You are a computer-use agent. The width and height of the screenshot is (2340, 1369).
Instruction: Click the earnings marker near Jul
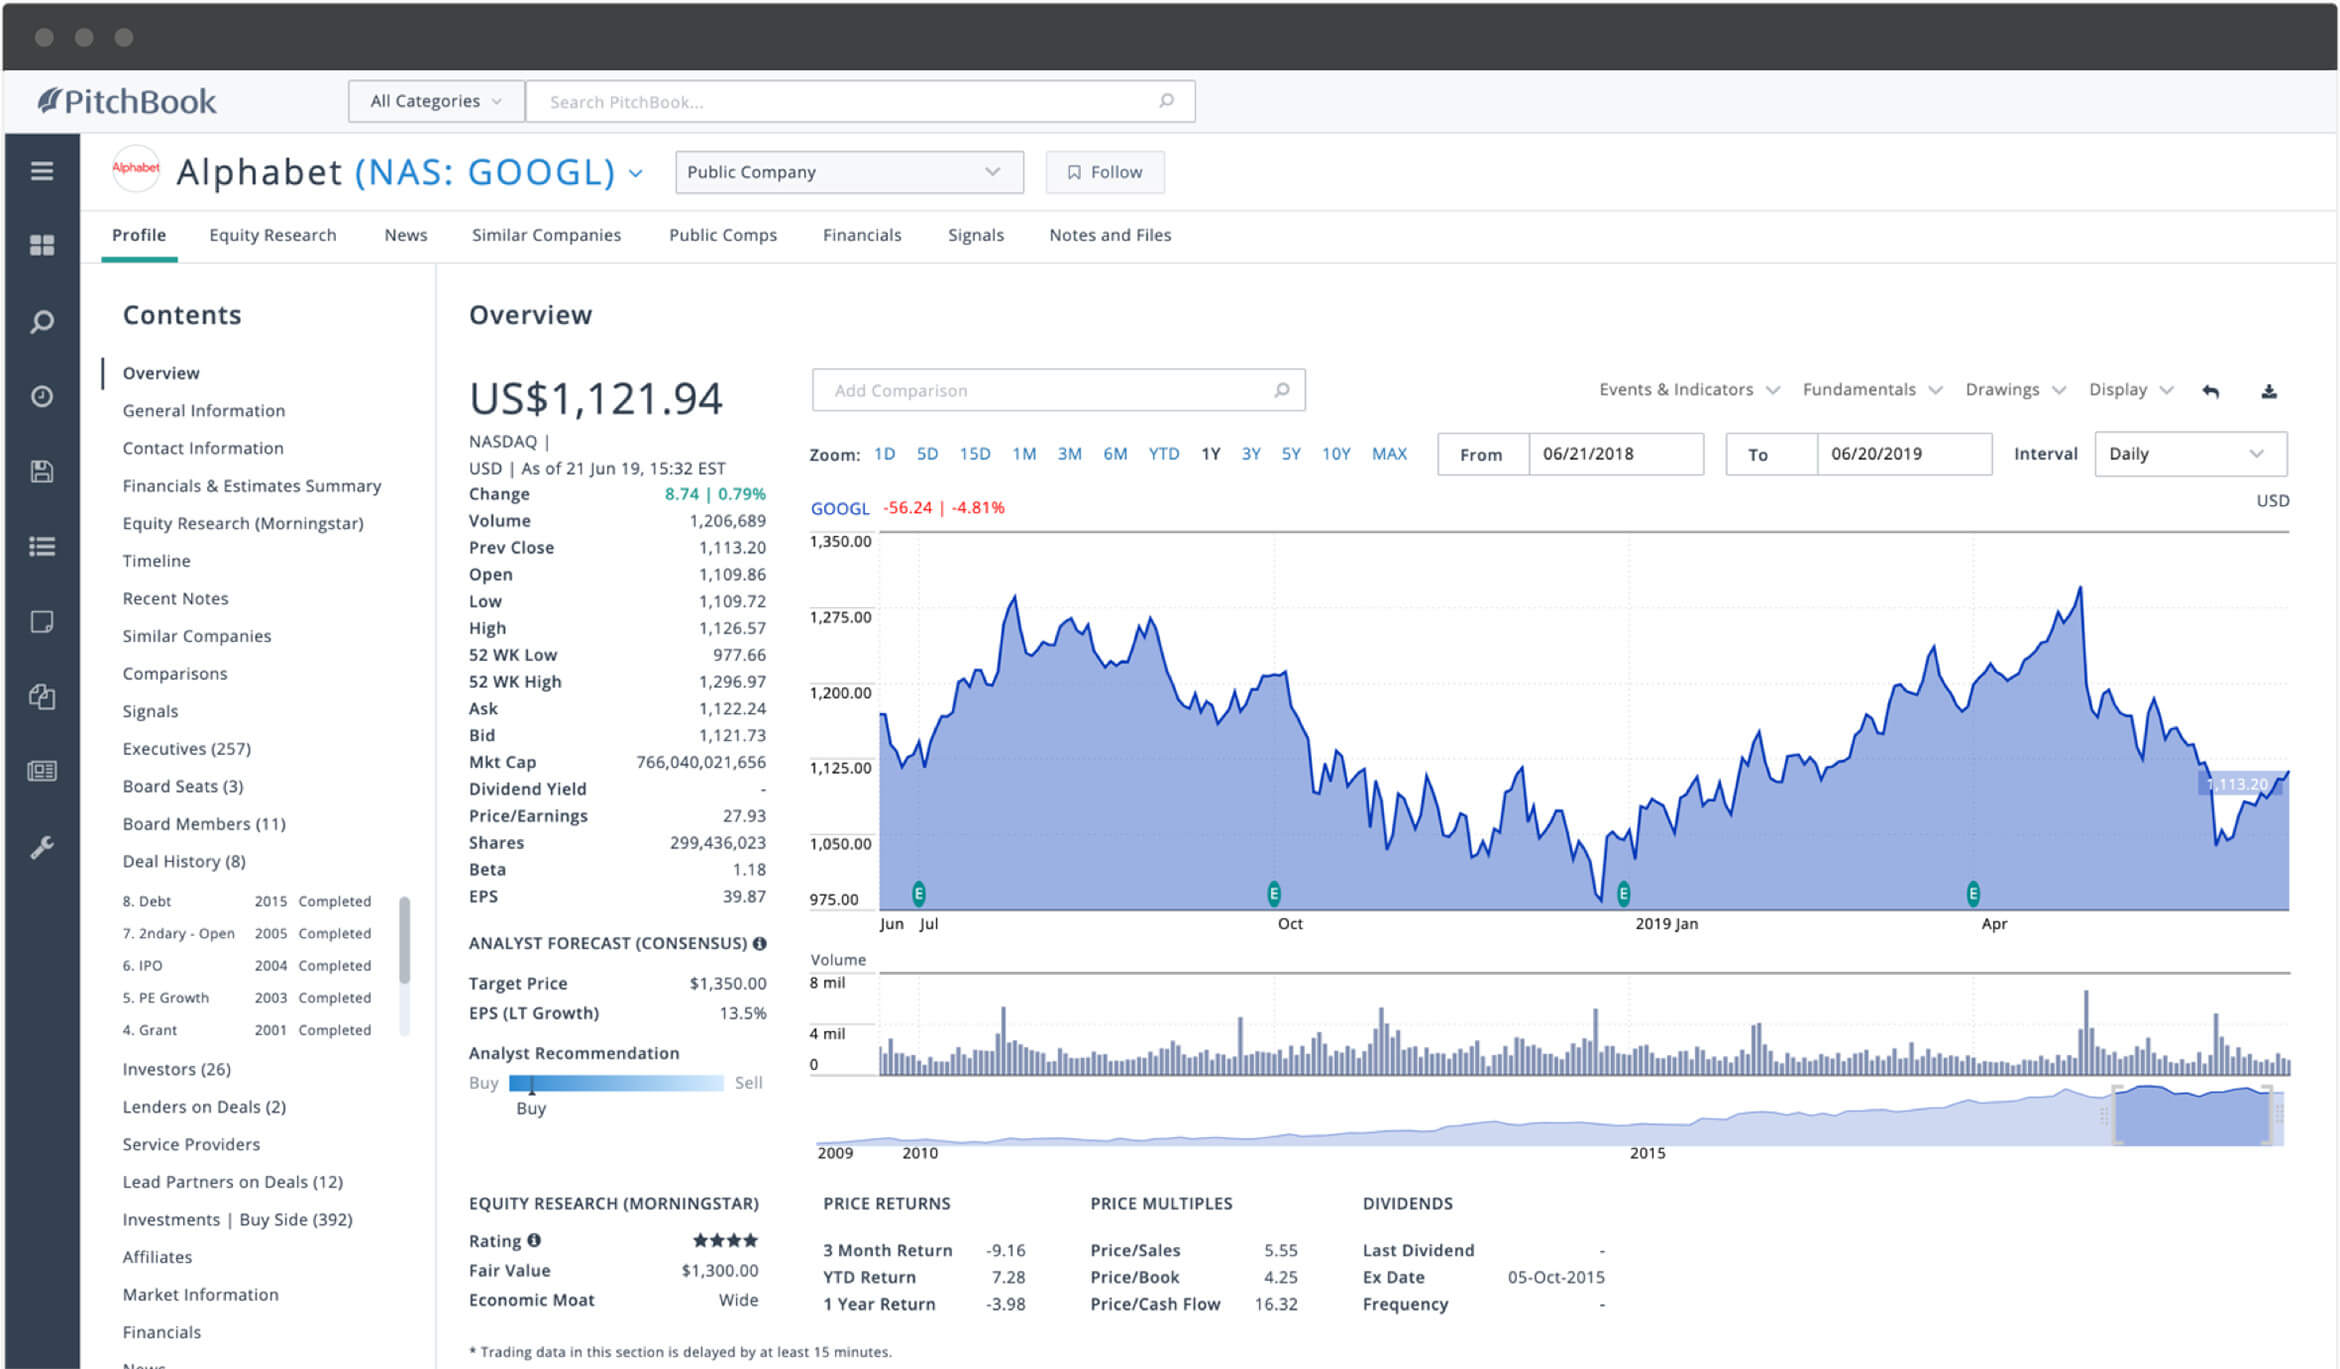click(x=919, y=893)
